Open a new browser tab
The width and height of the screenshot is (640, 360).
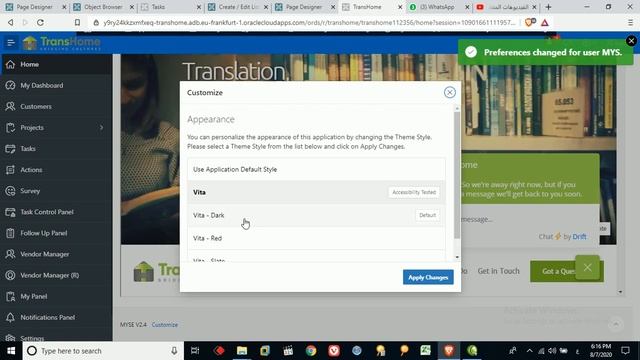pos(548,7)
